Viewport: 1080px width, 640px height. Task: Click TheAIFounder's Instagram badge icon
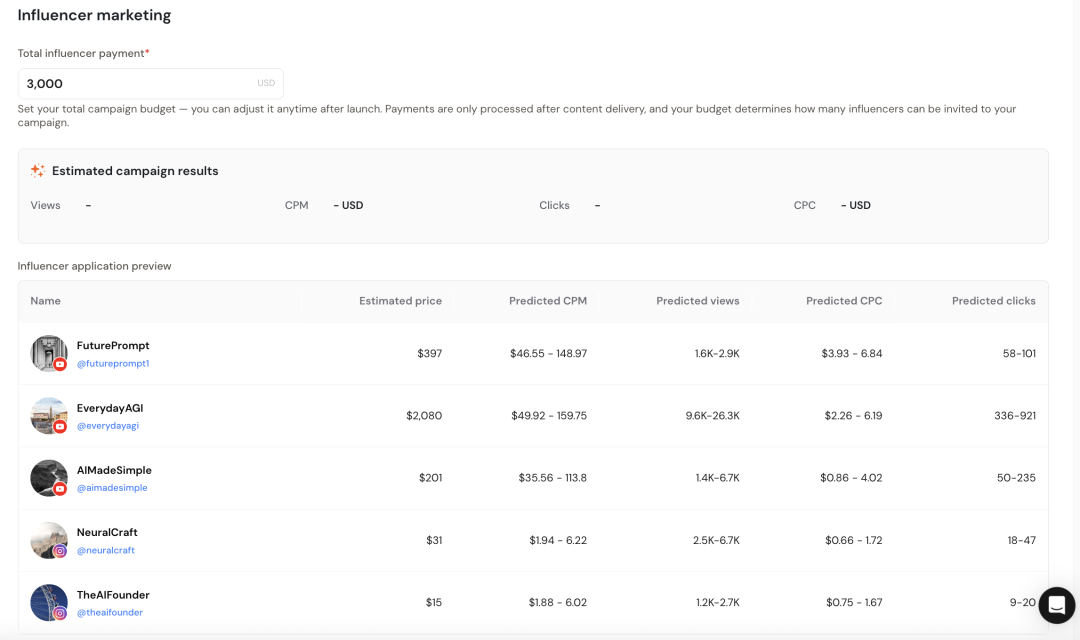(61, 613)
